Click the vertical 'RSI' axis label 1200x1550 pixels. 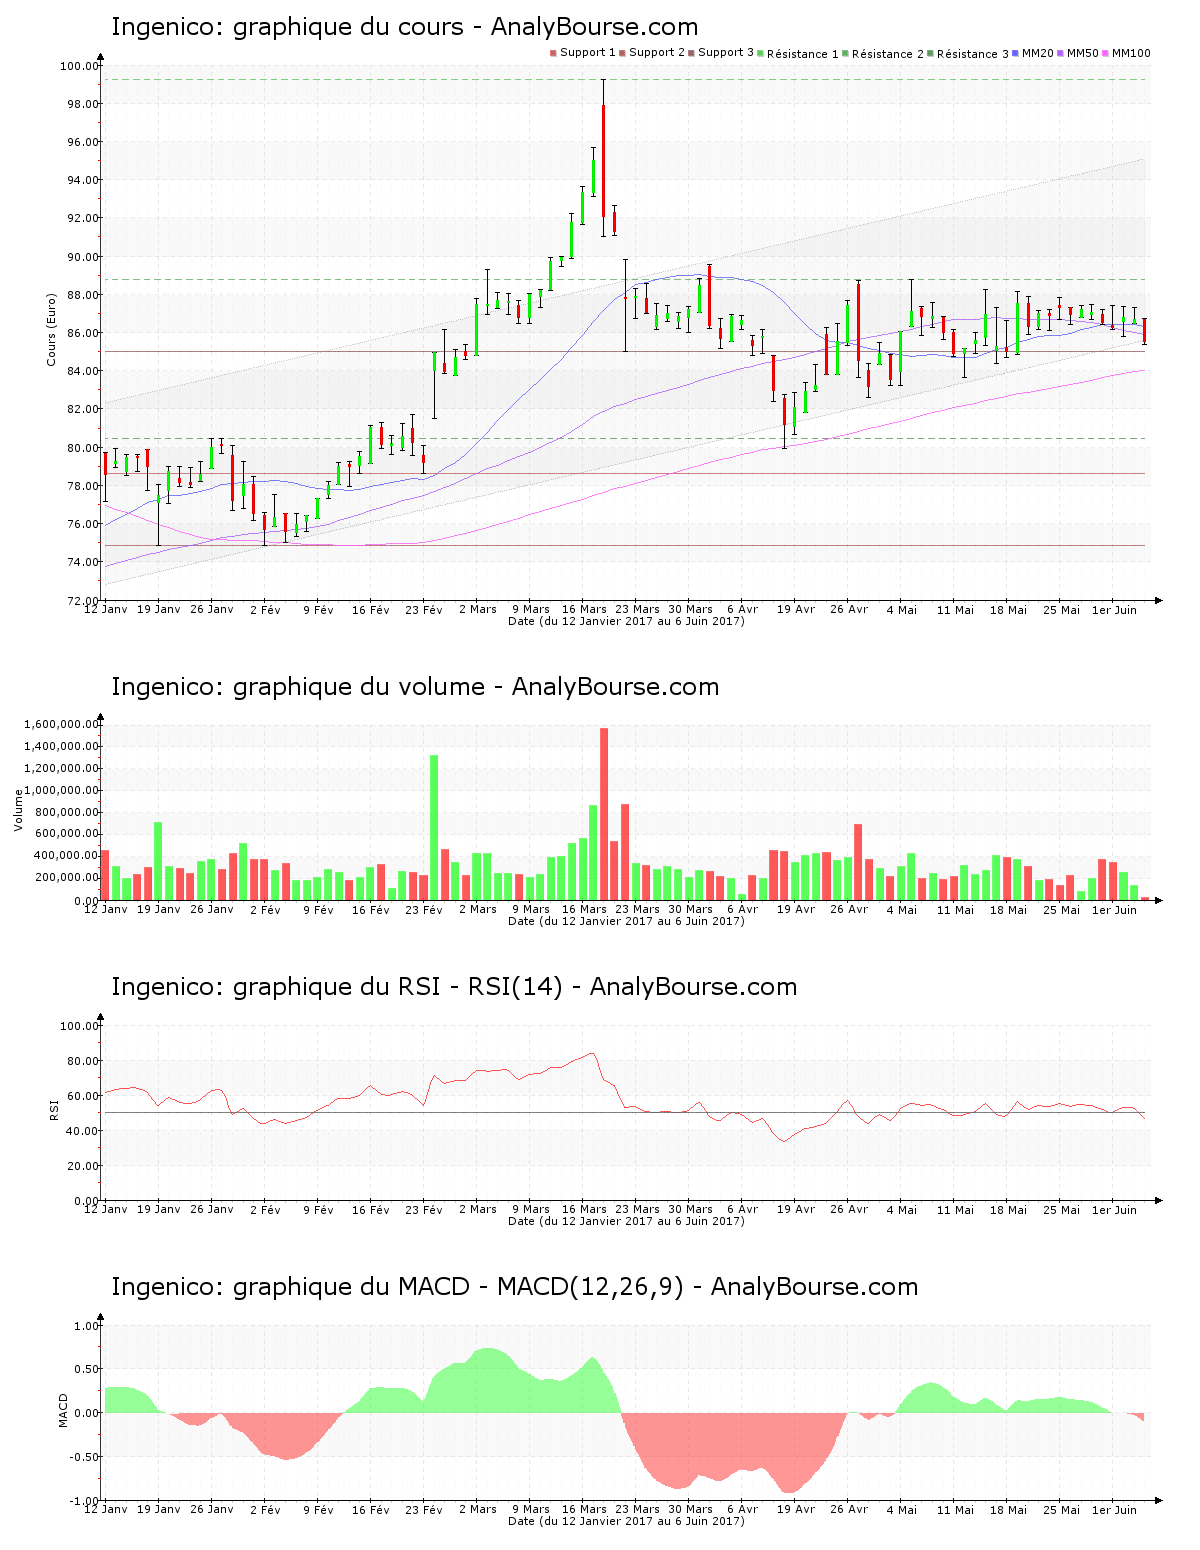click(54, 1108)
